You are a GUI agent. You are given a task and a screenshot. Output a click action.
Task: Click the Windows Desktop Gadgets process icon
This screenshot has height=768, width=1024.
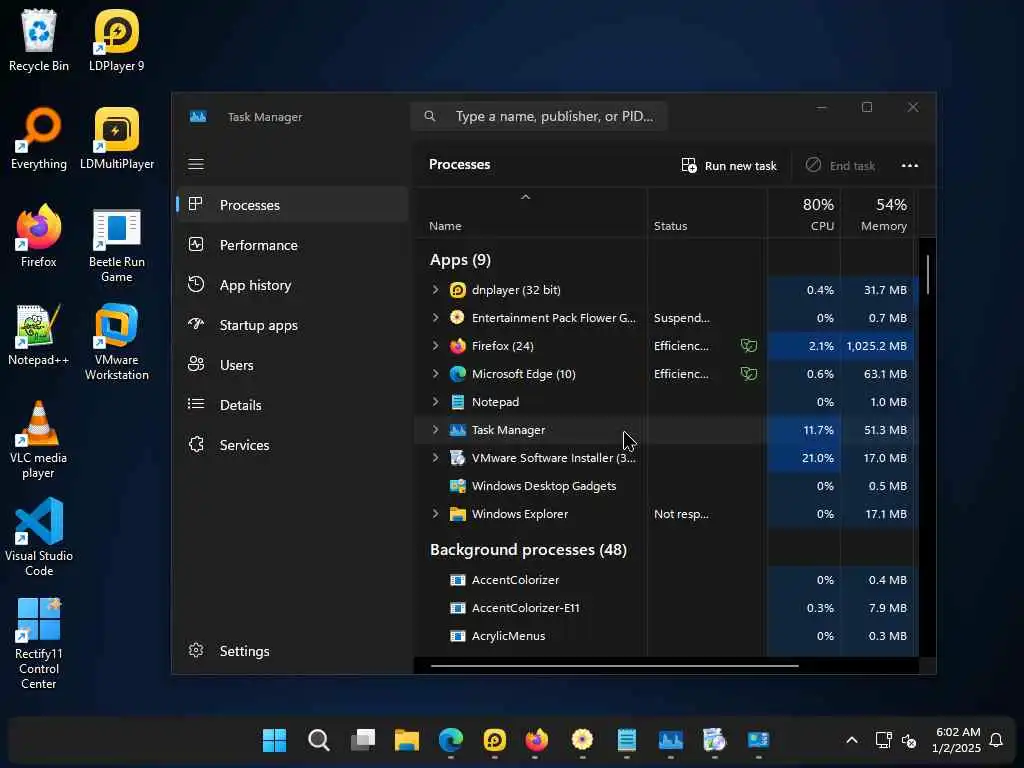[458, 486]
